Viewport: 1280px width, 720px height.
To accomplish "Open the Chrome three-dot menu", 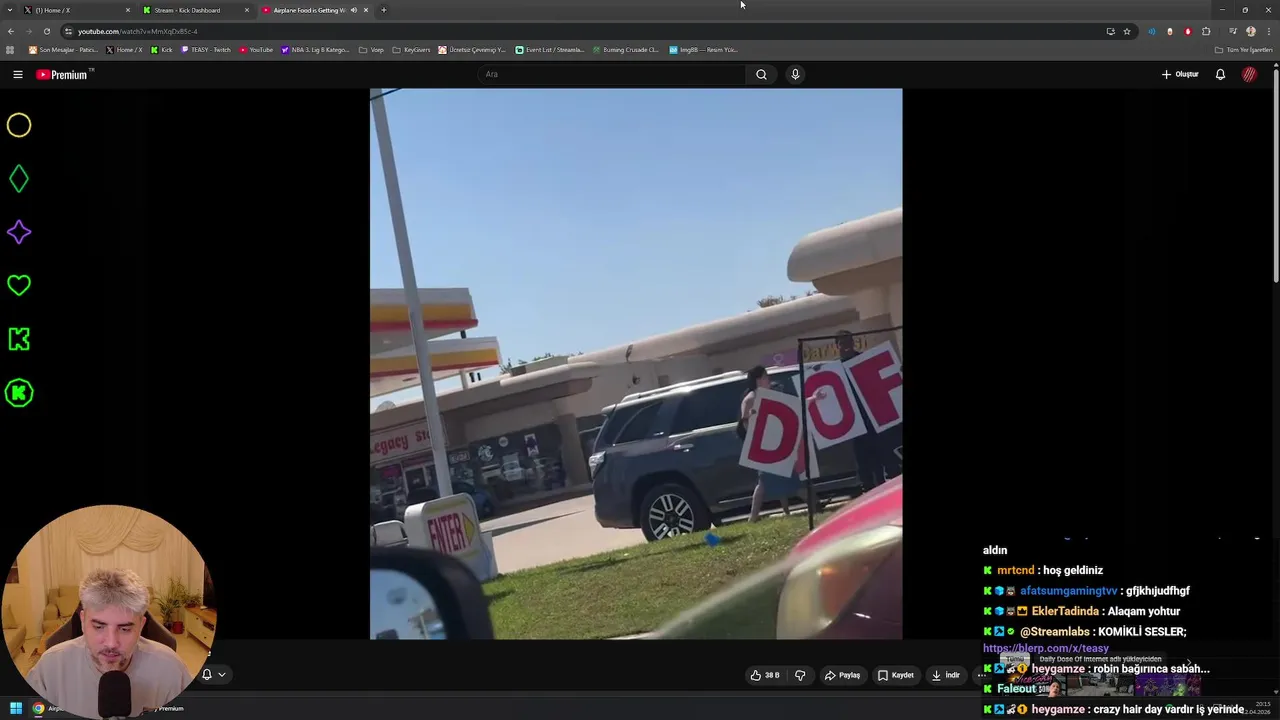I will 1268,31.
